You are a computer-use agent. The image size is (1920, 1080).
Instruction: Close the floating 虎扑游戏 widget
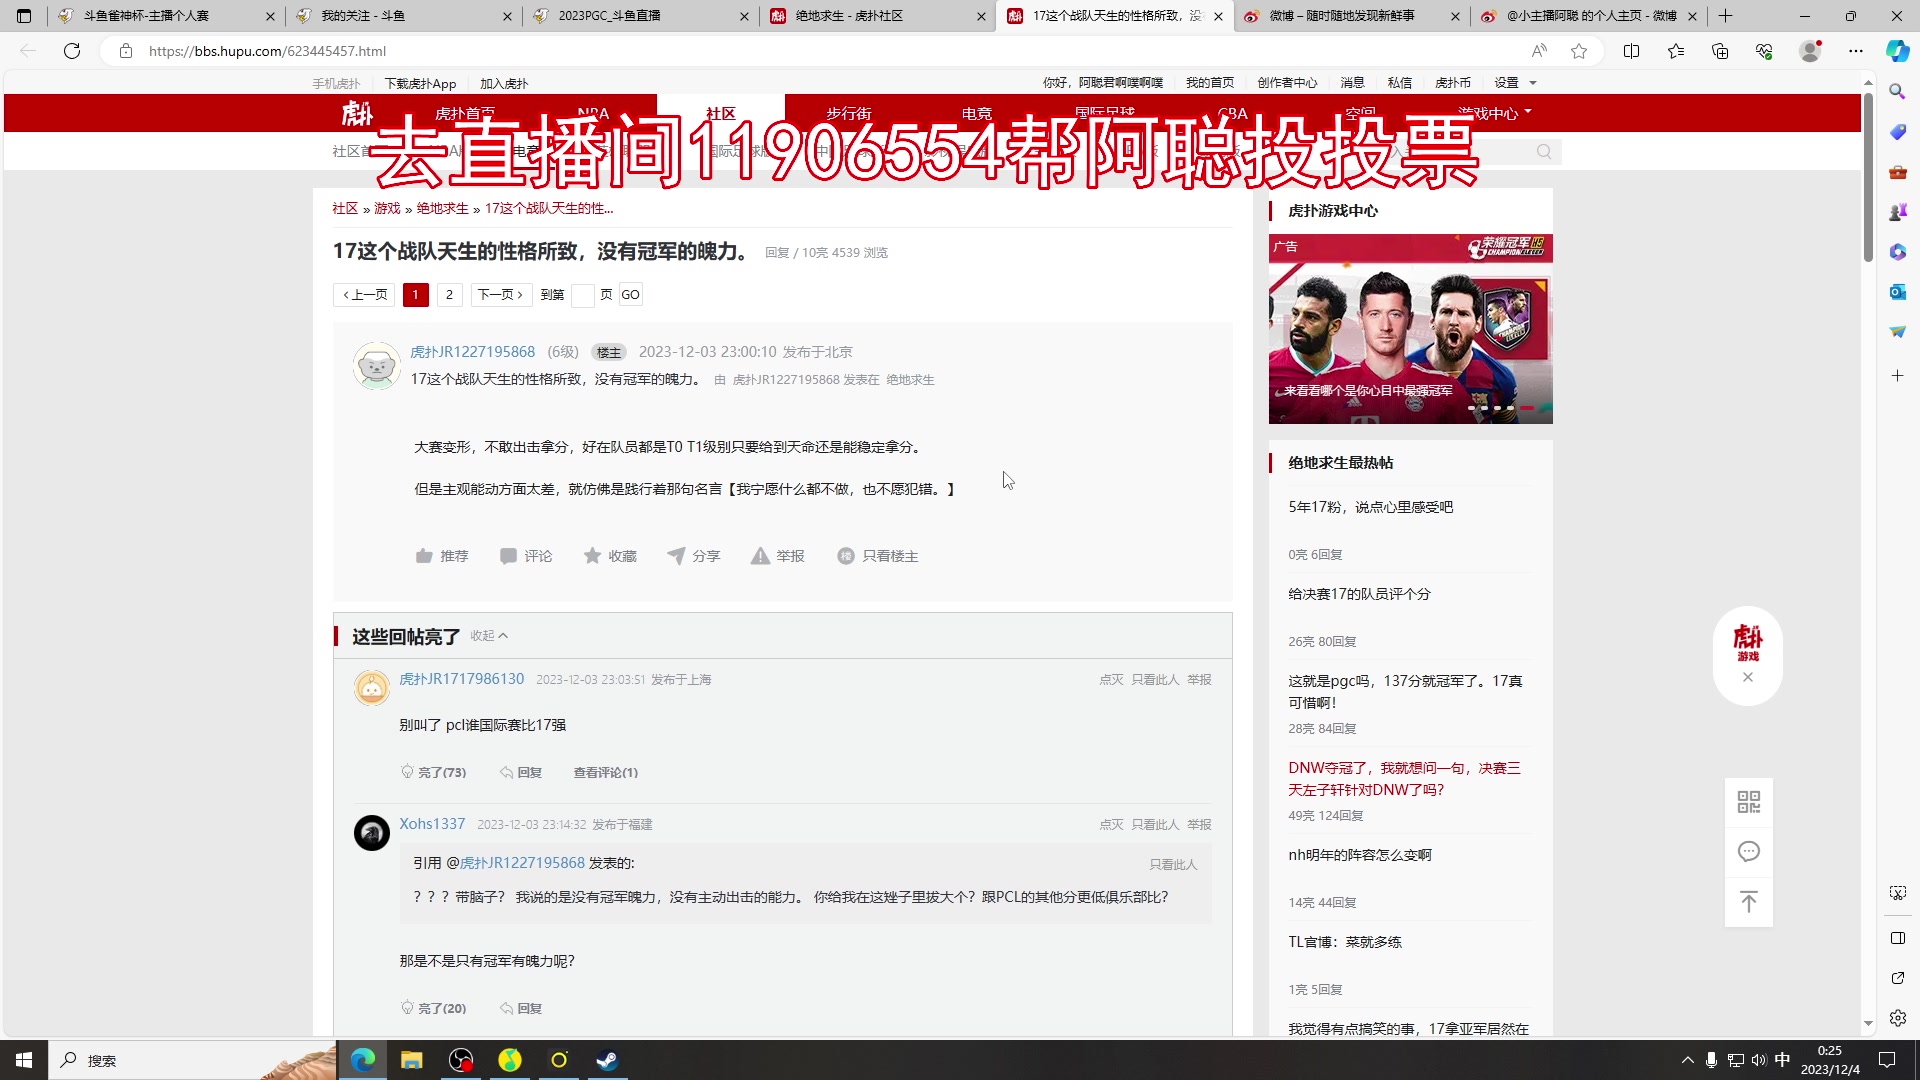tap(1747, 677)
